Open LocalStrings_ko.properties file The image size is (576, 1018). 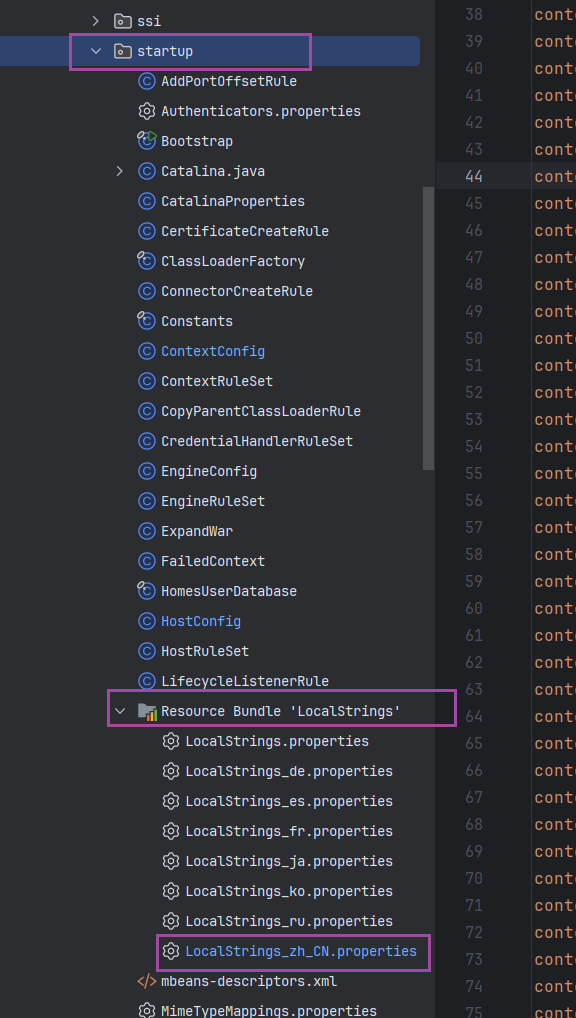289,891
